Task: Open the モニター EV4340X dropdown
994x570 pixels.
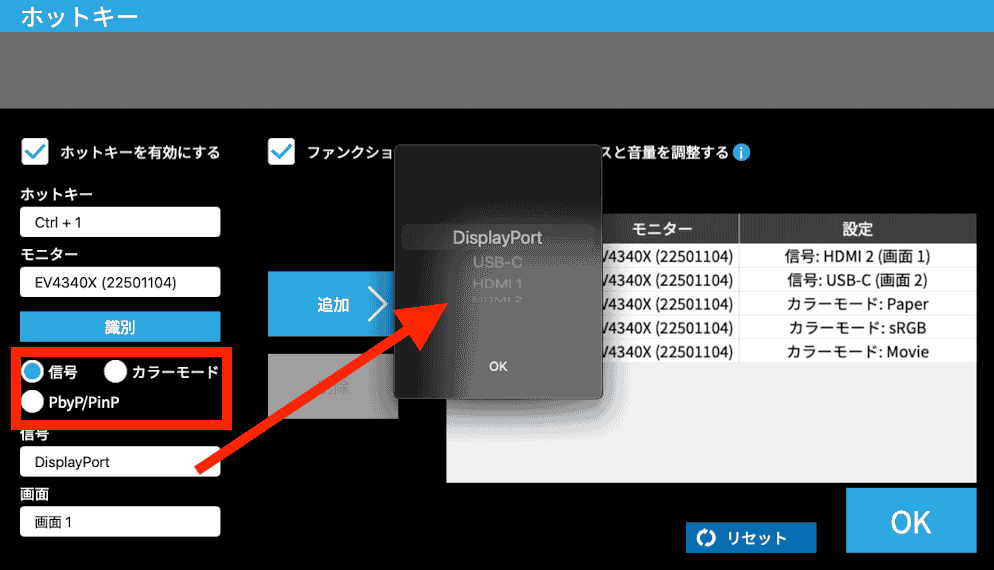Action: (120, 282)
